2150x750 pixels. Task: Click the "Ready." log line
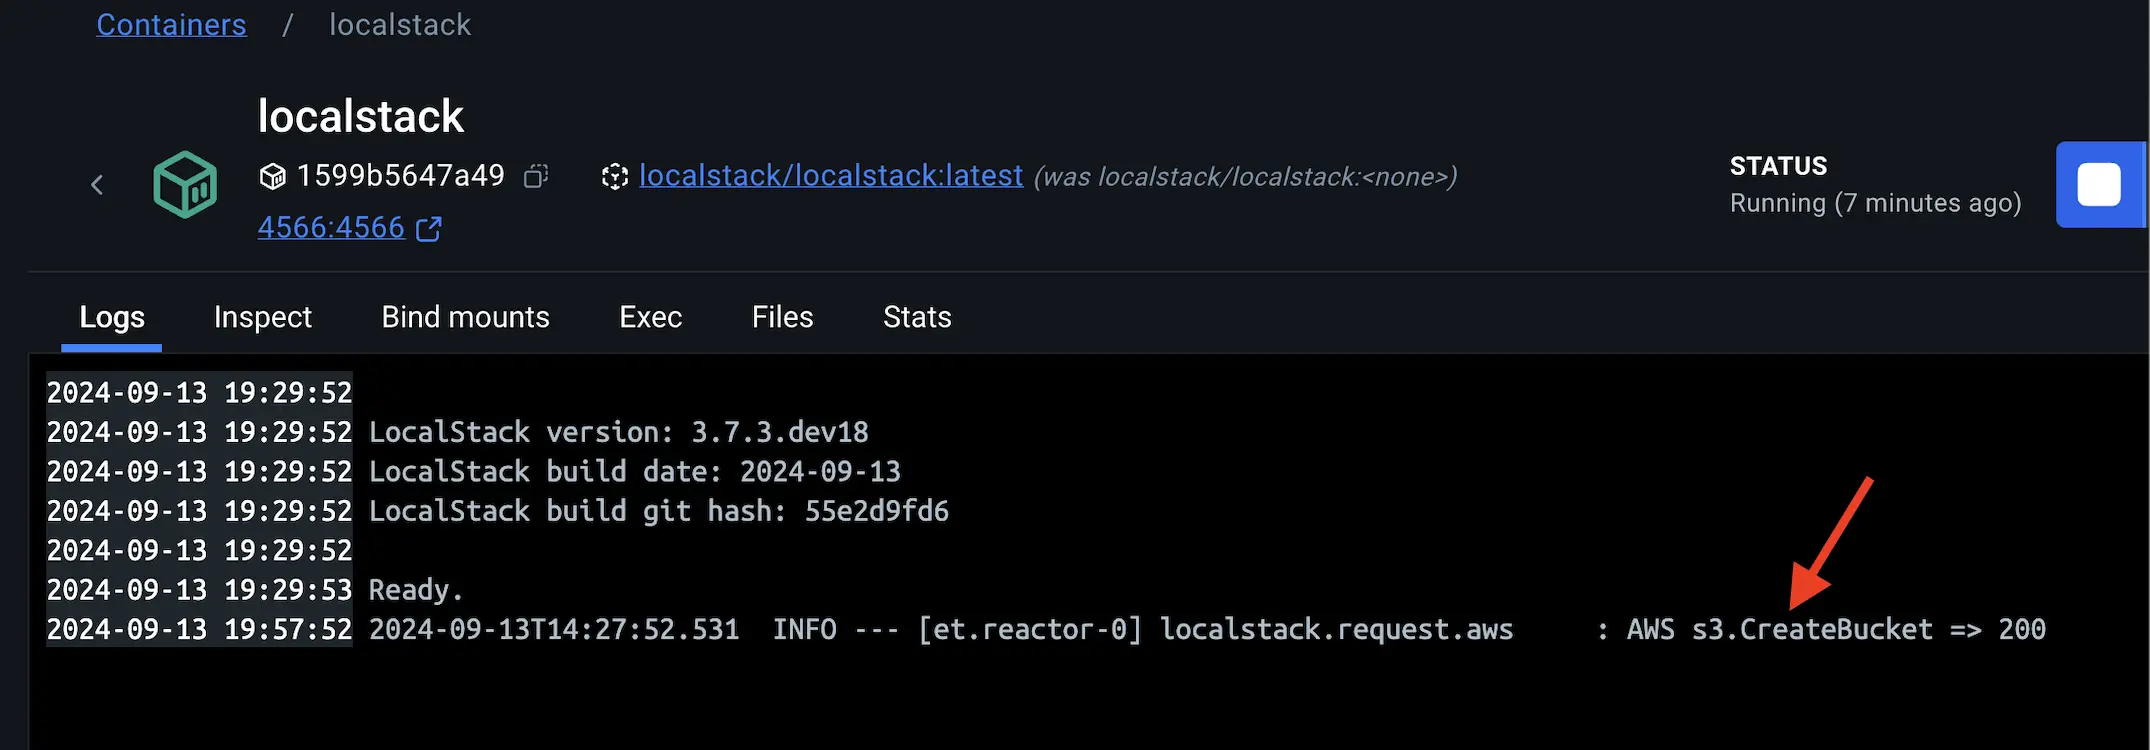coord(415,590)
